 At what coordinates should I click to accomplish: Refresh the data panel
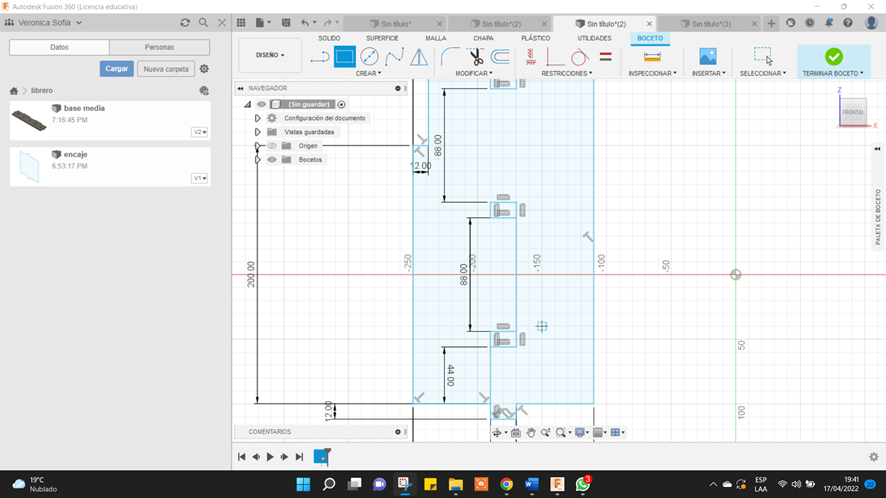pyautogui.click(x=185, y=23)
